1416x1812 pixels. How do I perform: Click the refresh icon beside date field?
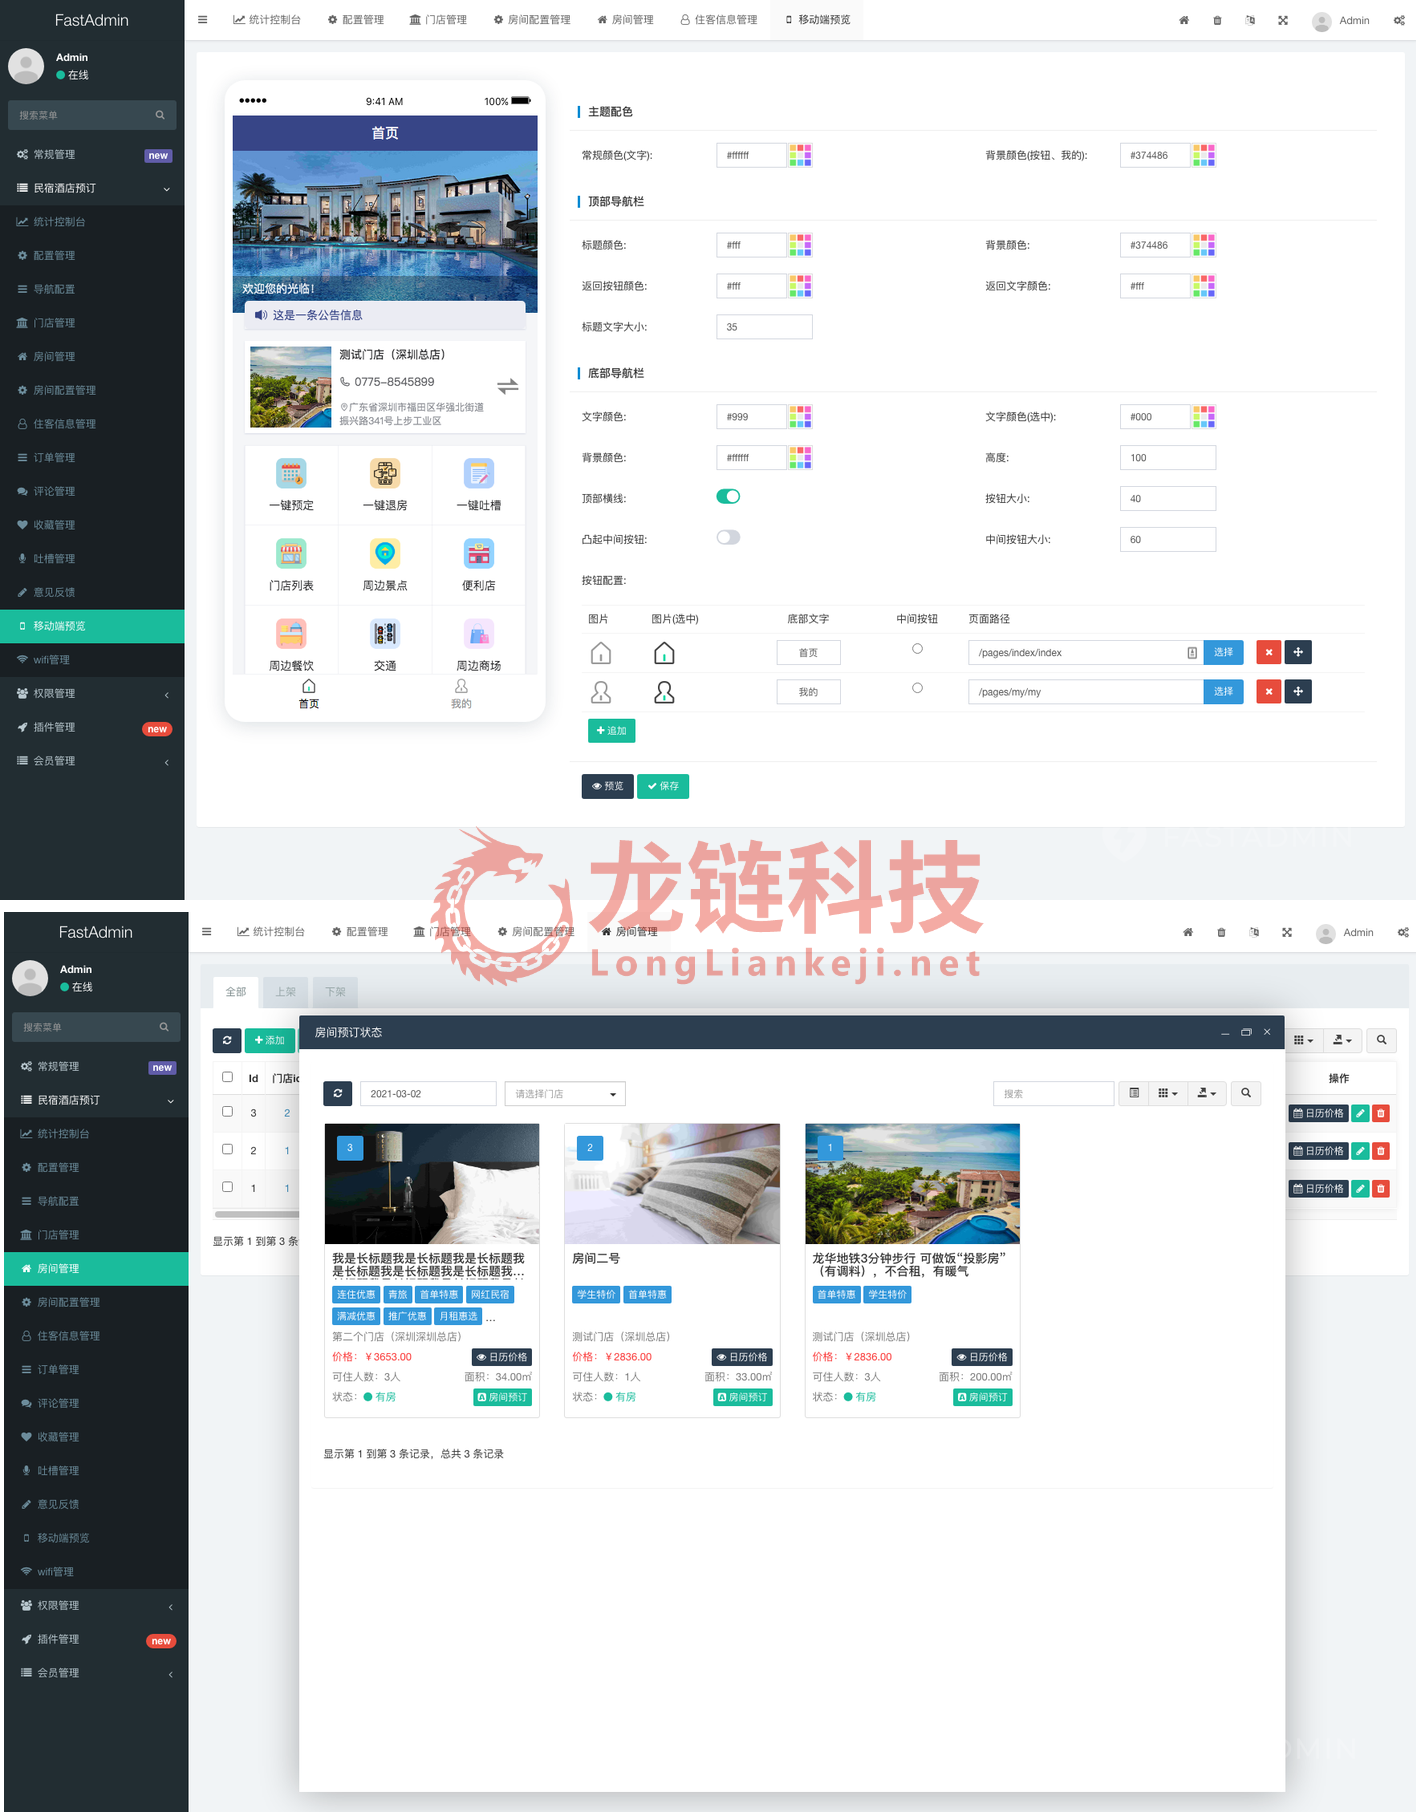338,1093
